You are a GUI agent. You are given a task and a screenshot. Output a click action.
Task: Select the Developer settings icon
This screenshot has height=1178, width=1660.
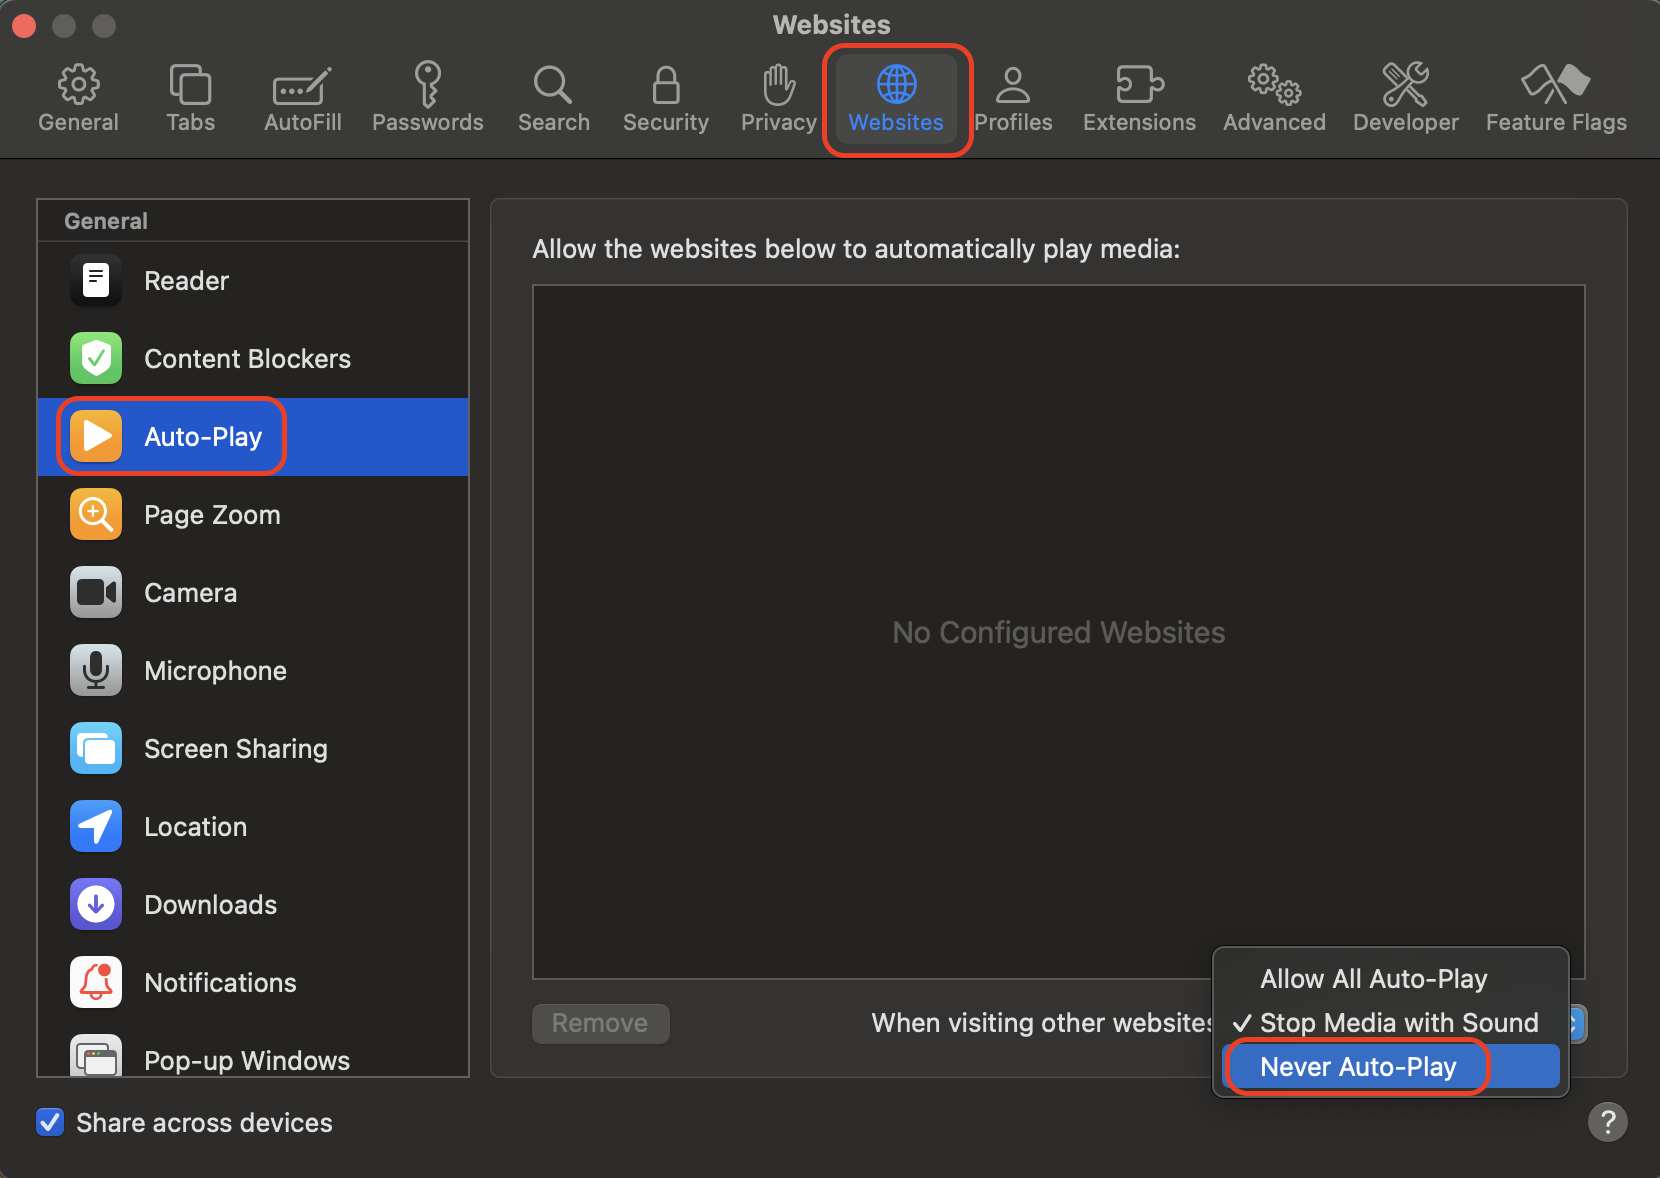pos(1405,95)
